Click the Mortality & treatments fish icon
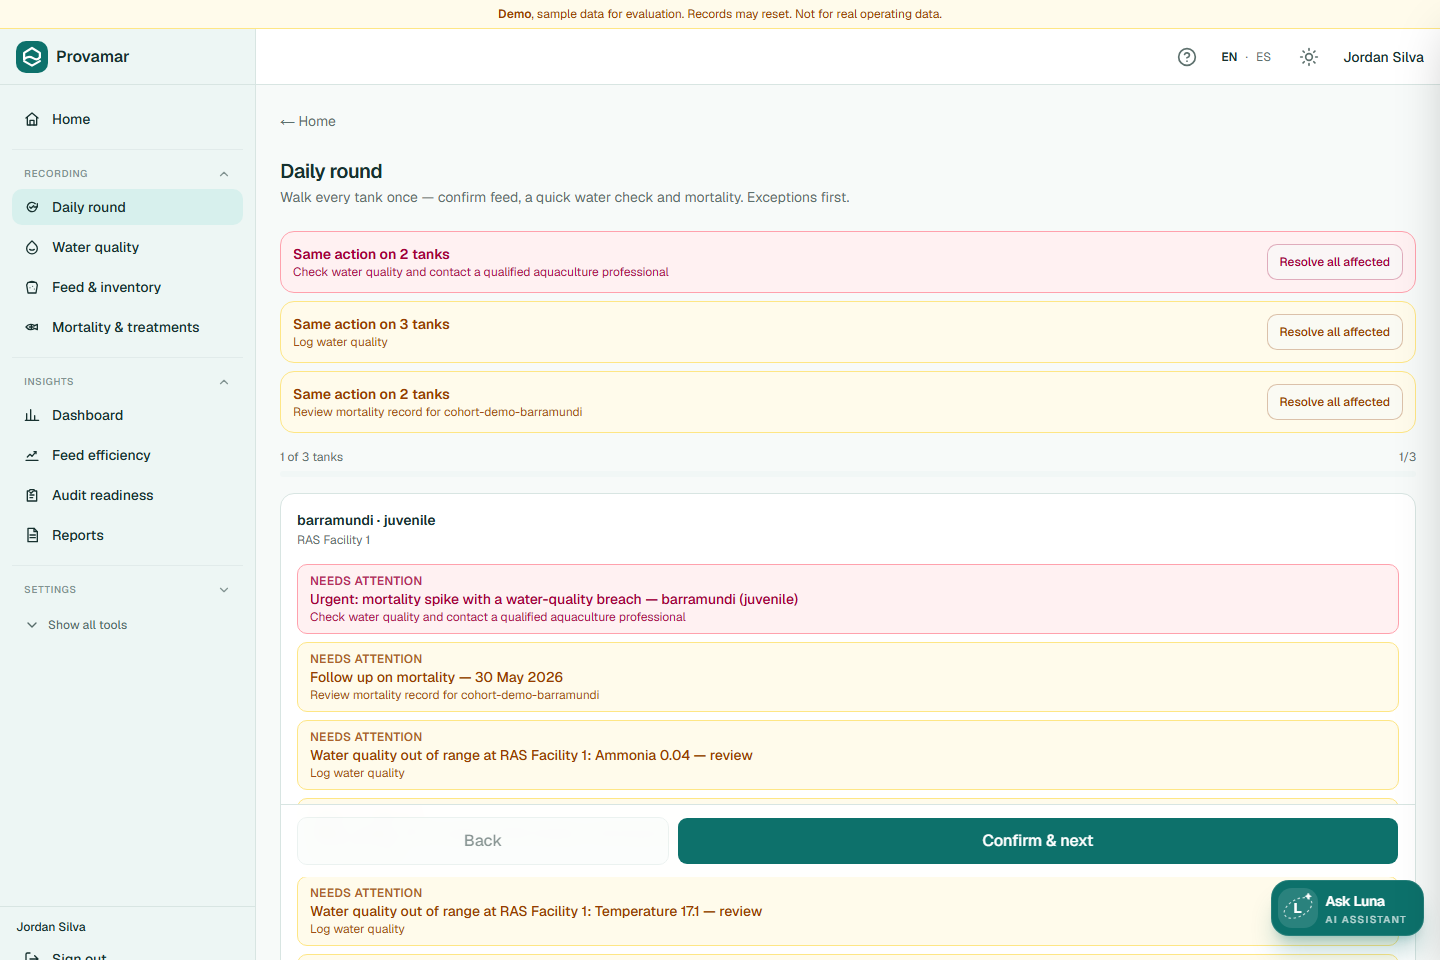The image size is (1440, 960). [32, 327]
